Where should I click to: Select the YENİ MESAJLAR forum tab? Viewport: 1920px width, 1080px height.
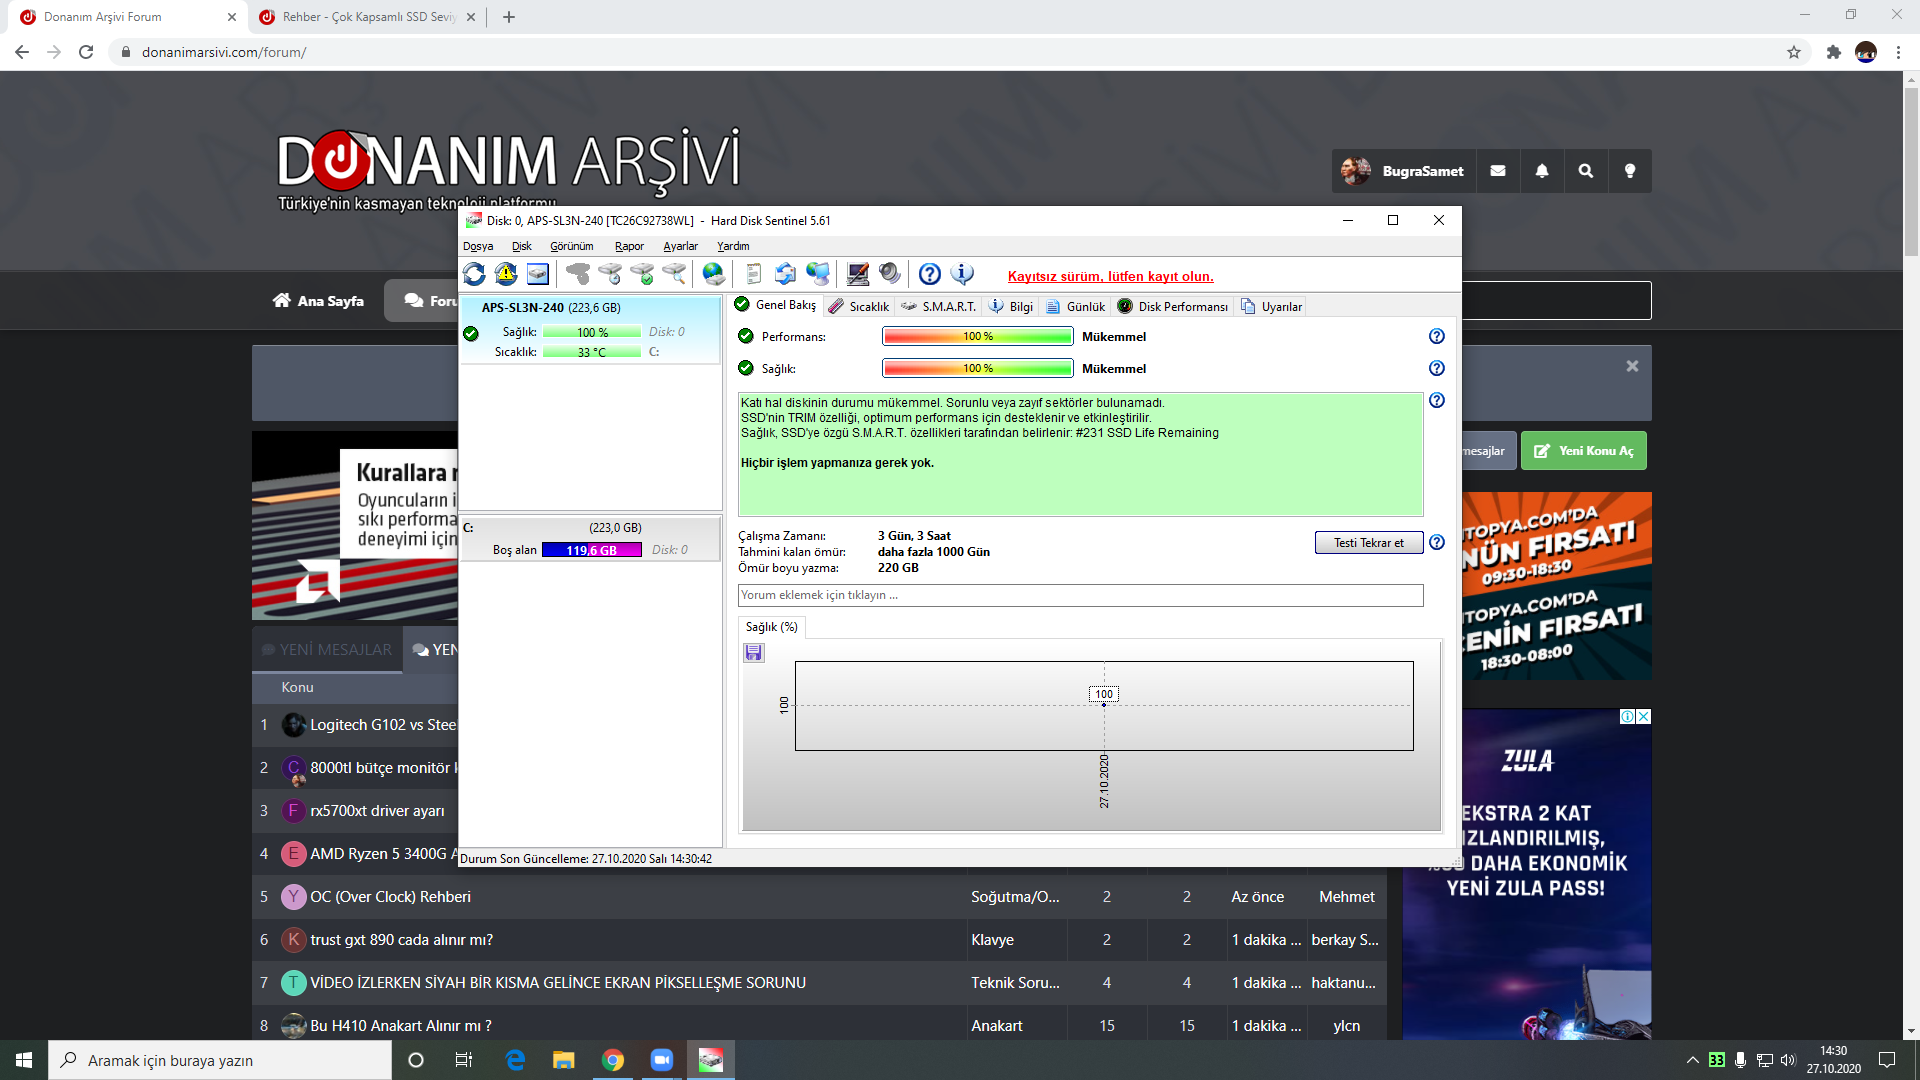tap(327, 650)
